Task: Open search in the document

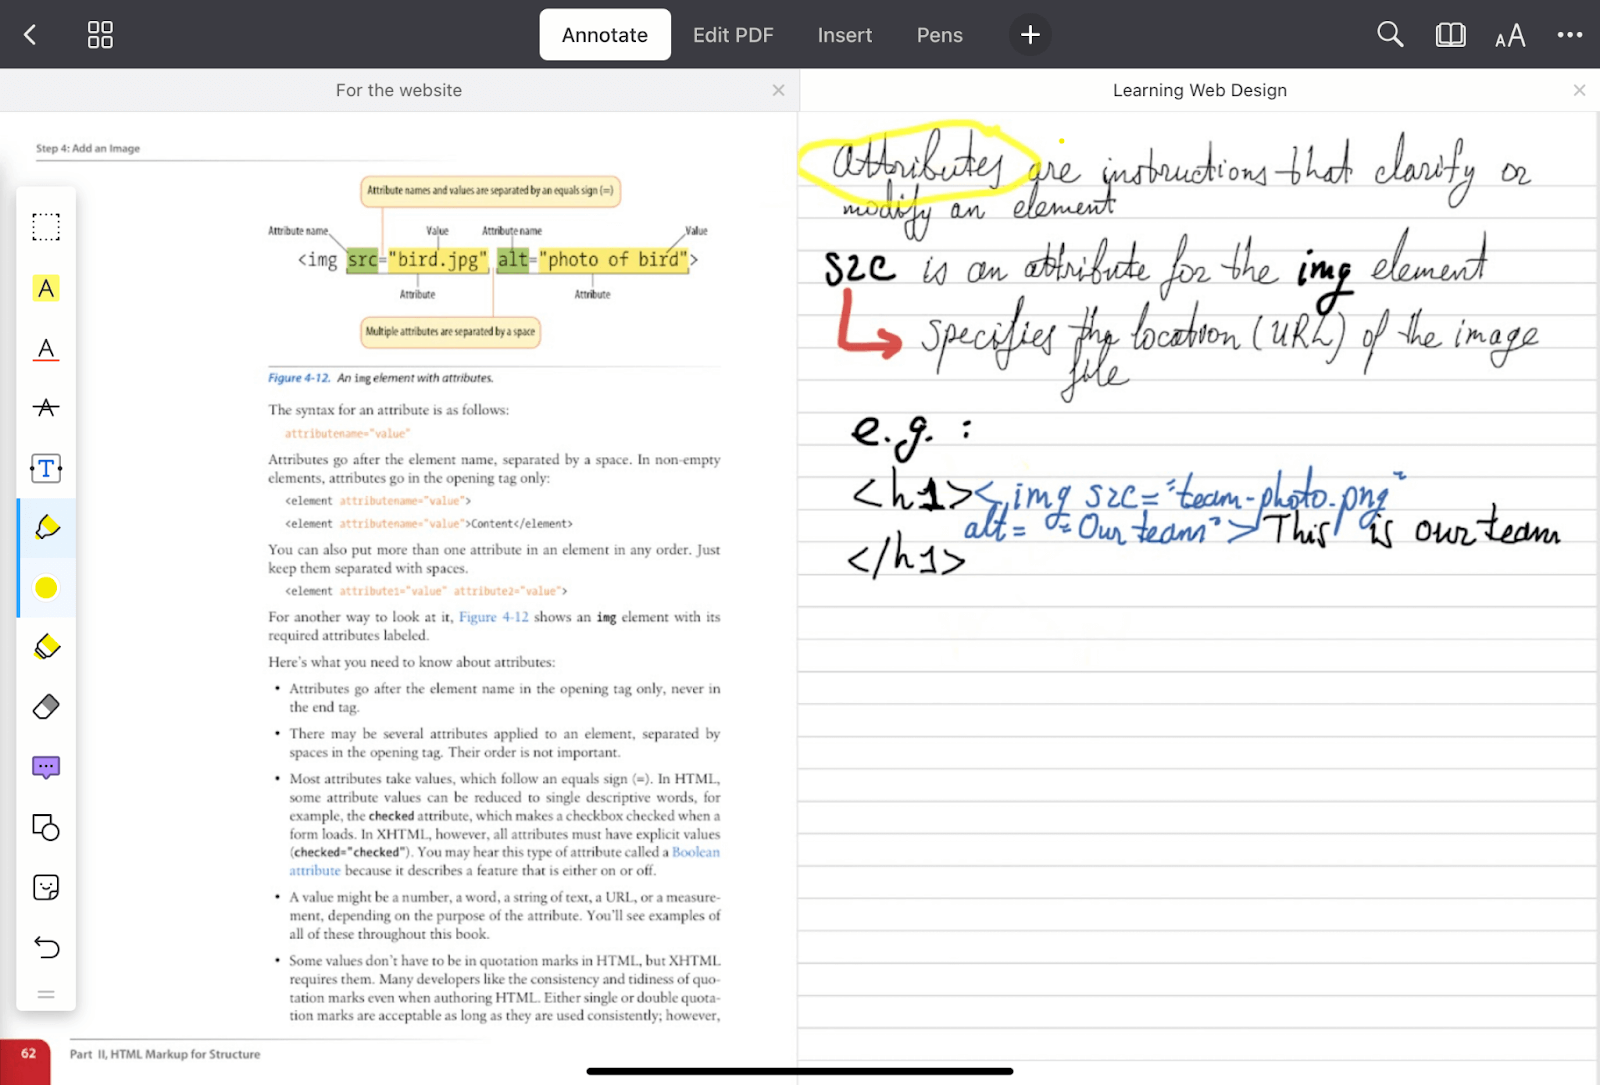Action: [x=1390, y=34]
